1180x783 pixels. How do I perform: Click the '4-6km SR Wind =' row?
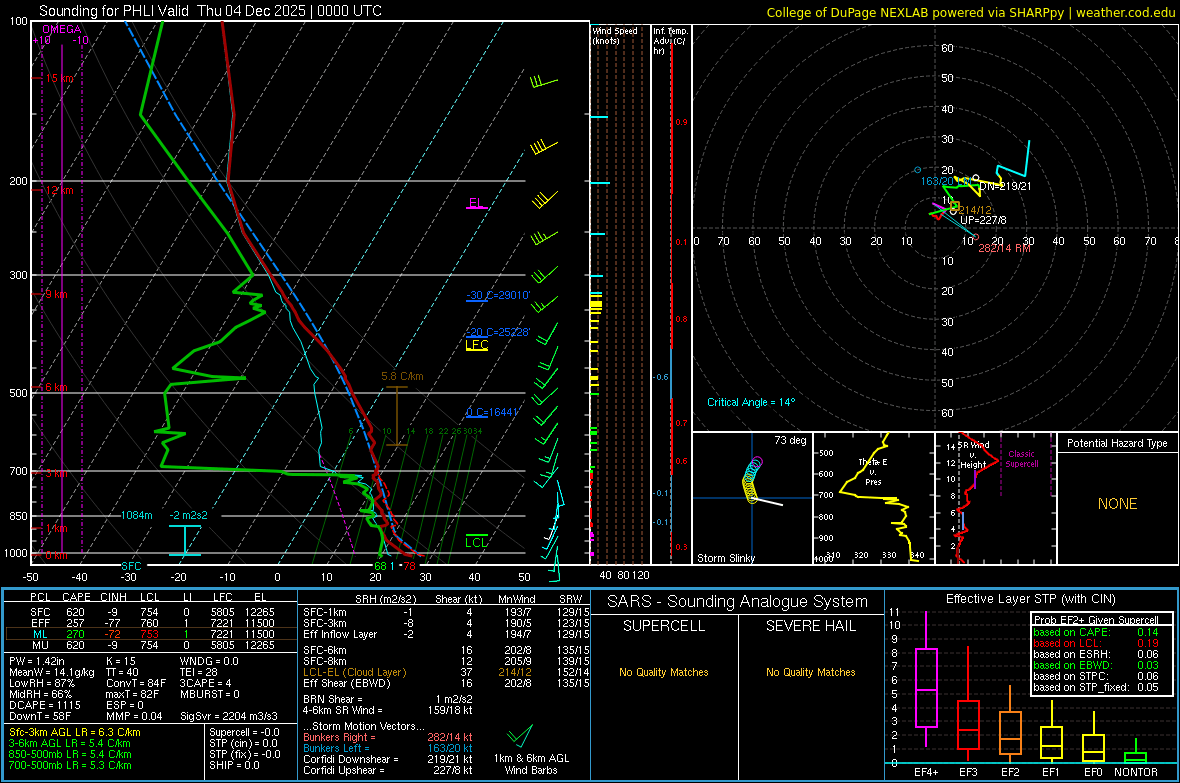click(388, 710)
